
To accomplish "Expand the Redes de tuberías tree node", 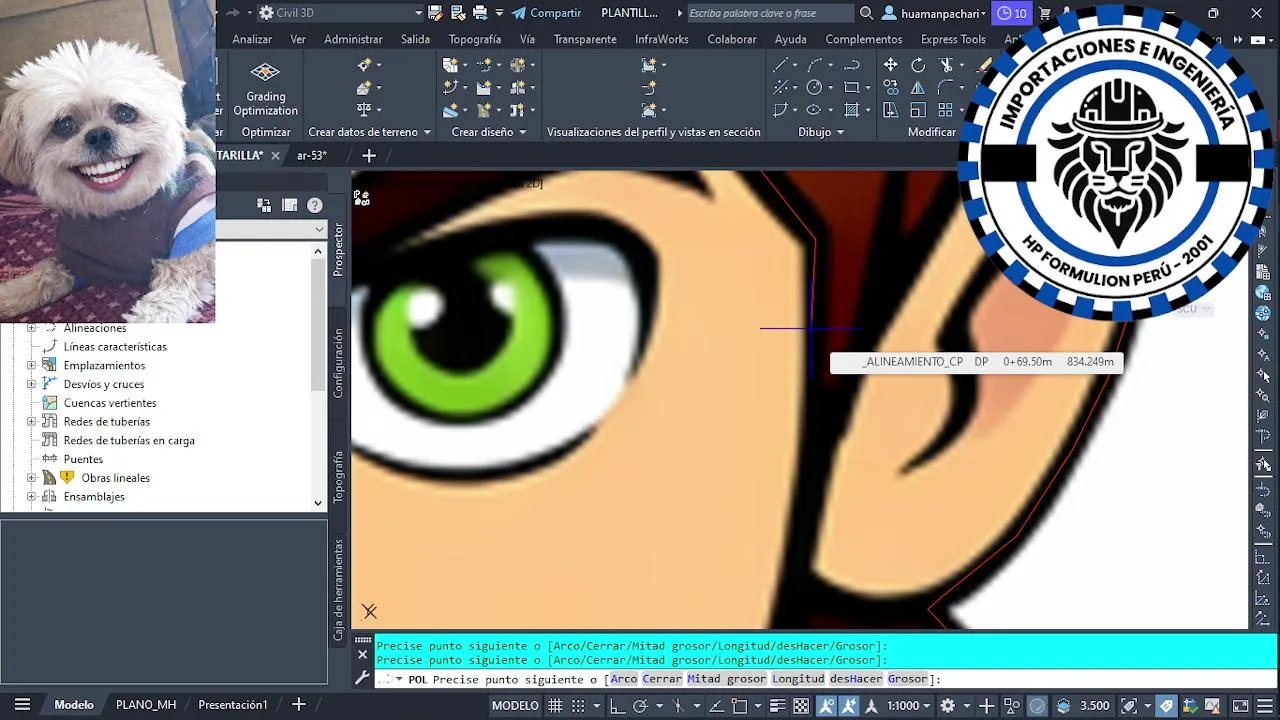I will [31, 422].
